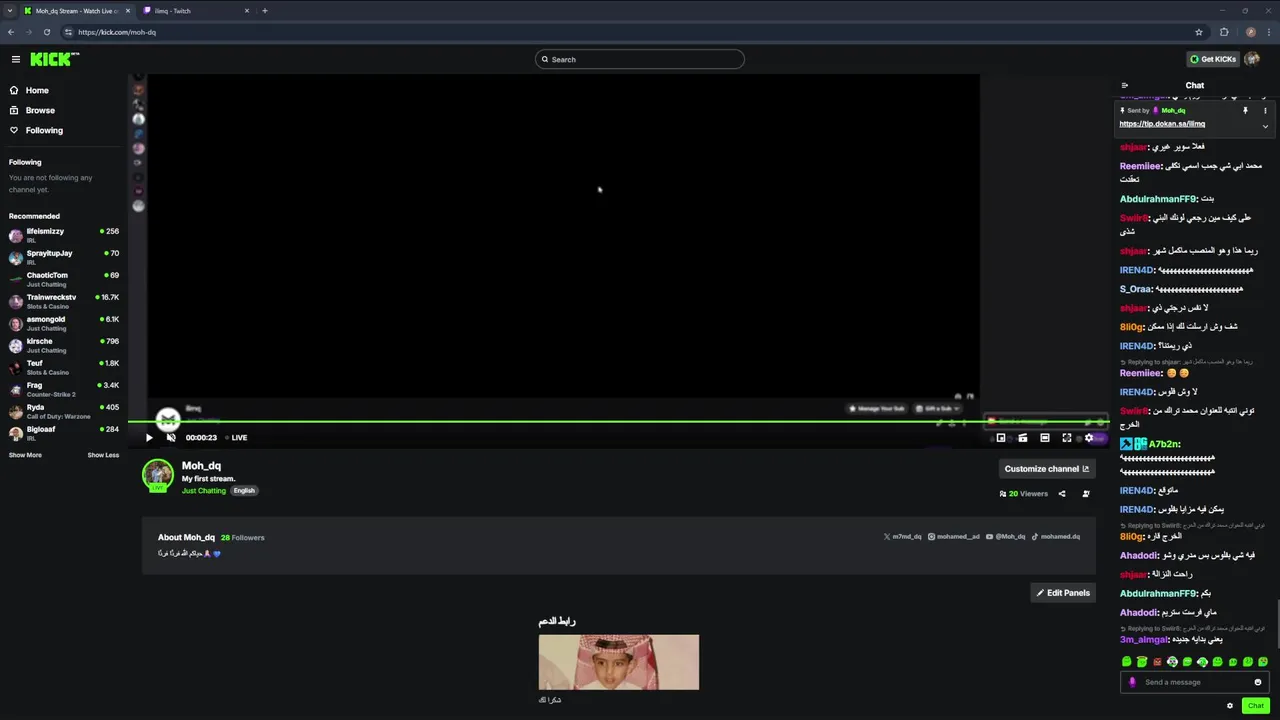Click Customize channel button
The image size is (1280, 720).
(x=1046, y=468)
